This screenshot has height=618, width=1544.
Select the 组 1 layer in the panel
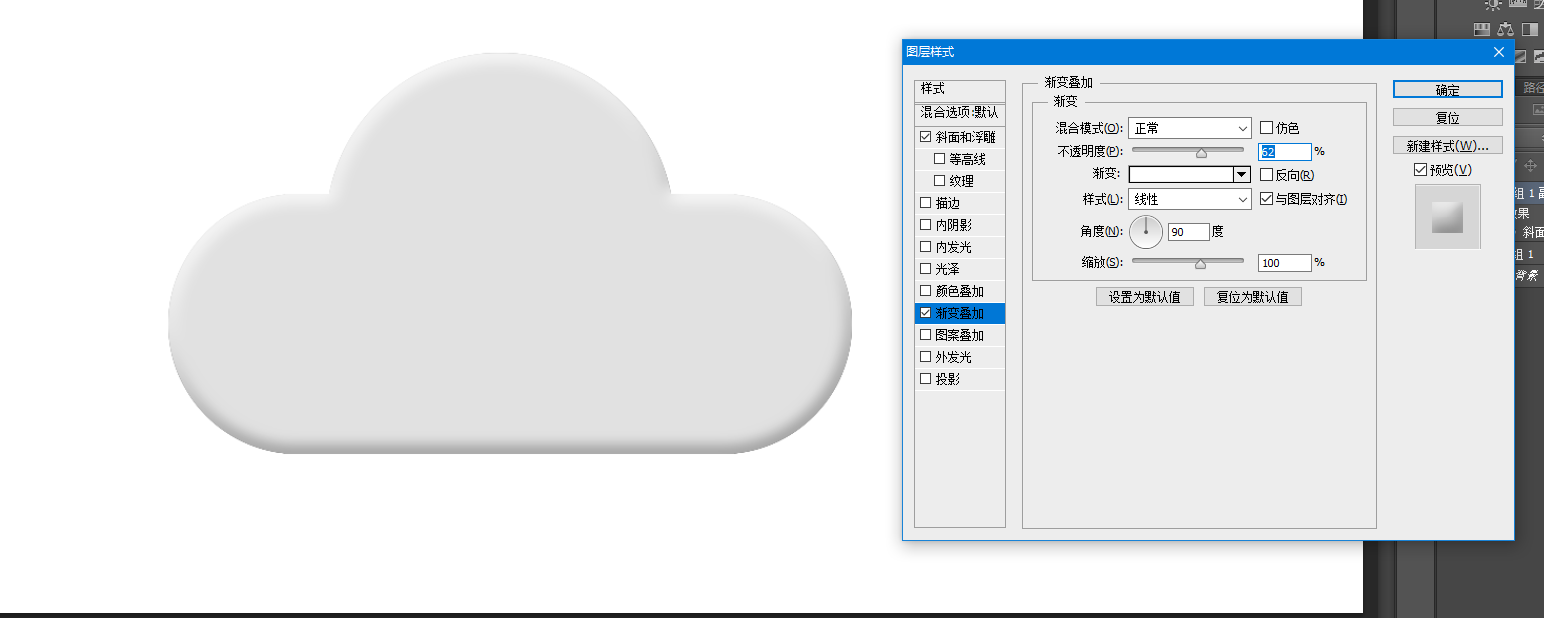click(x=1528, y=254)
